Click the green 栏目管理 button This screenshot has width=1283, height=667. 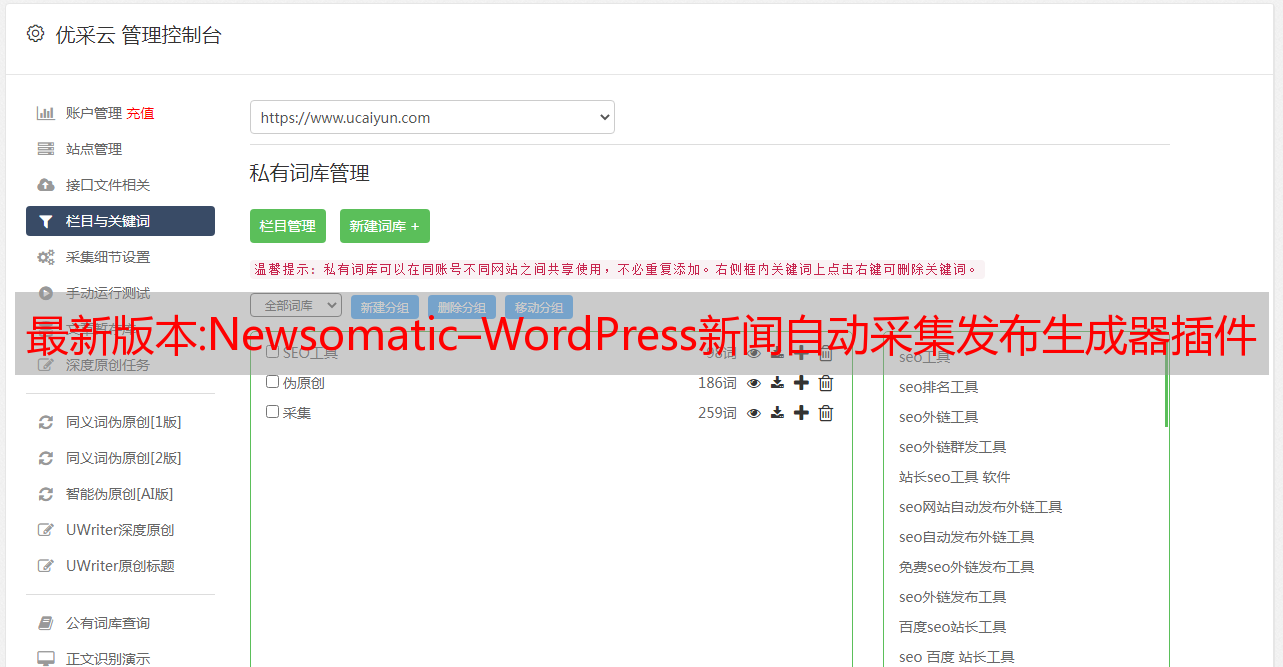[288, 226]
